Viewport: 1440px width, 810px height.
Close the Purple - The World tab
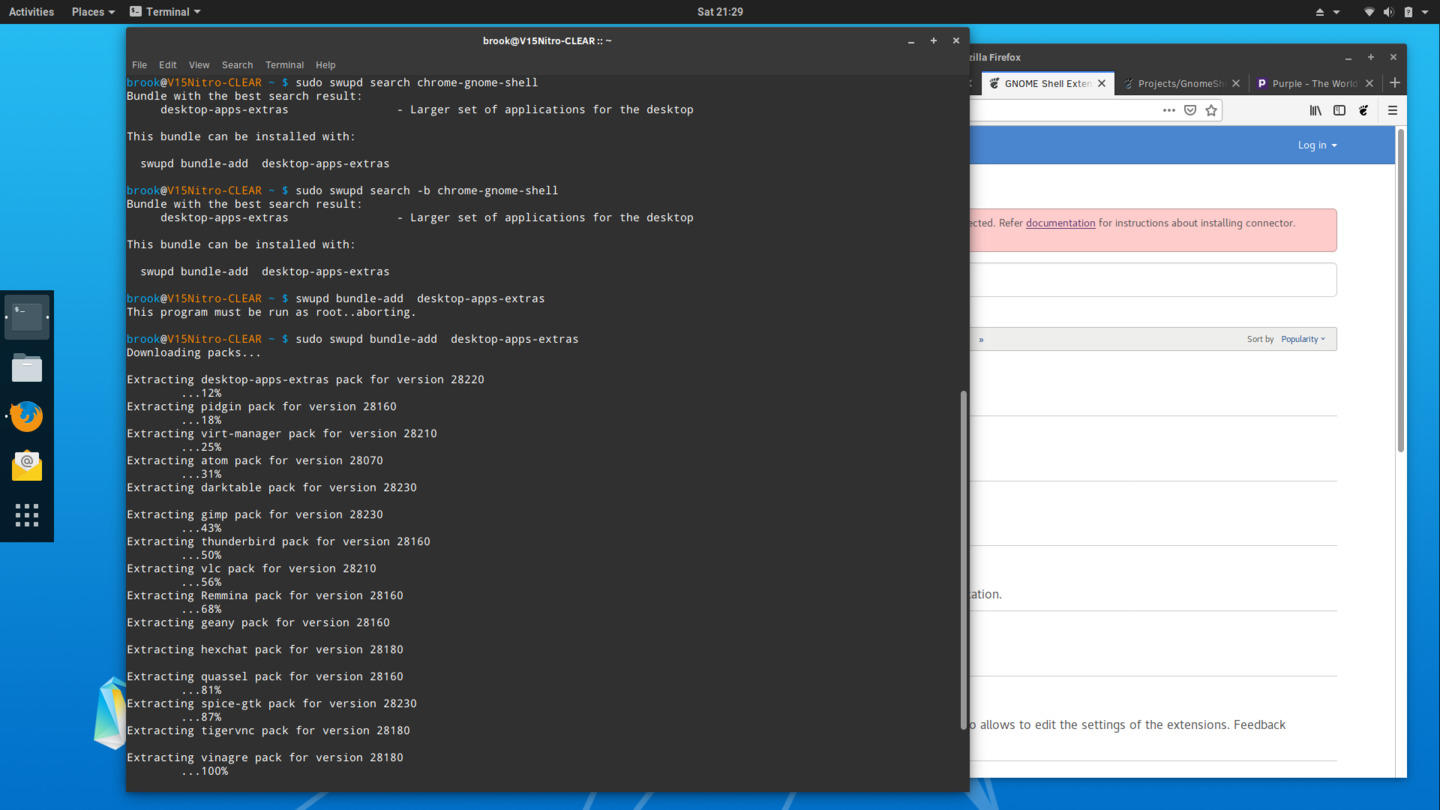1370,84
